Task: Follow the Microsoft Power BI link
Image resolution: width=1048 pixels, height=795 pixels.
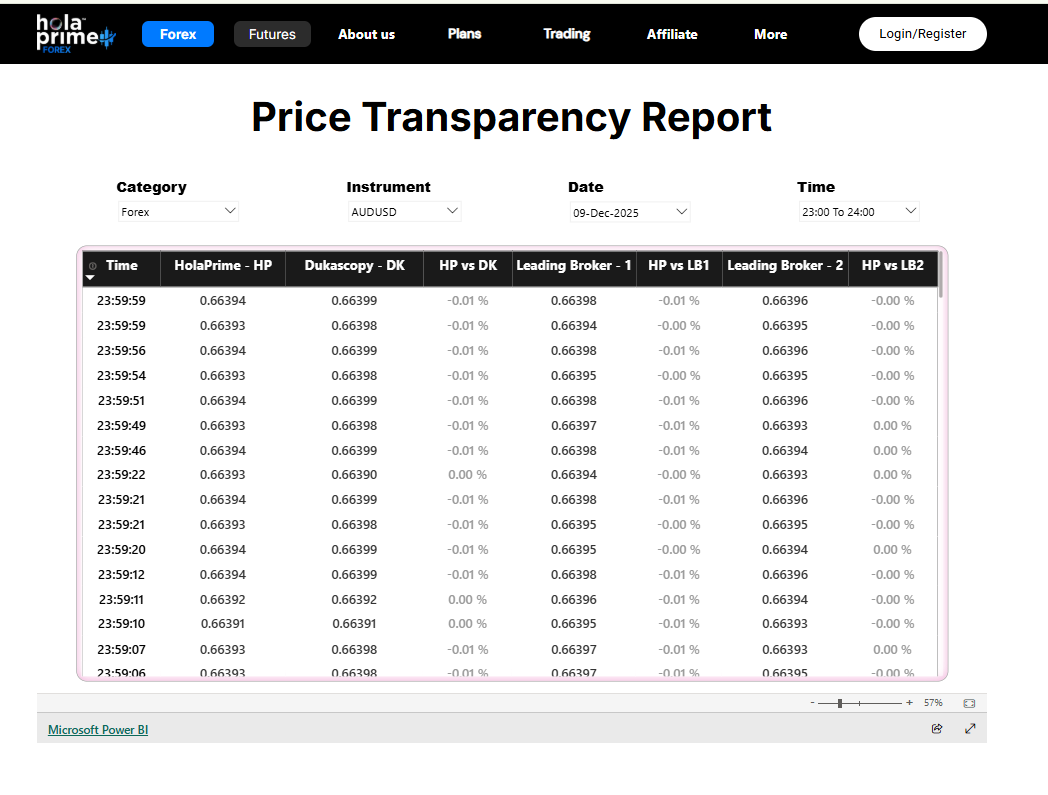Action: click(98, 730)
